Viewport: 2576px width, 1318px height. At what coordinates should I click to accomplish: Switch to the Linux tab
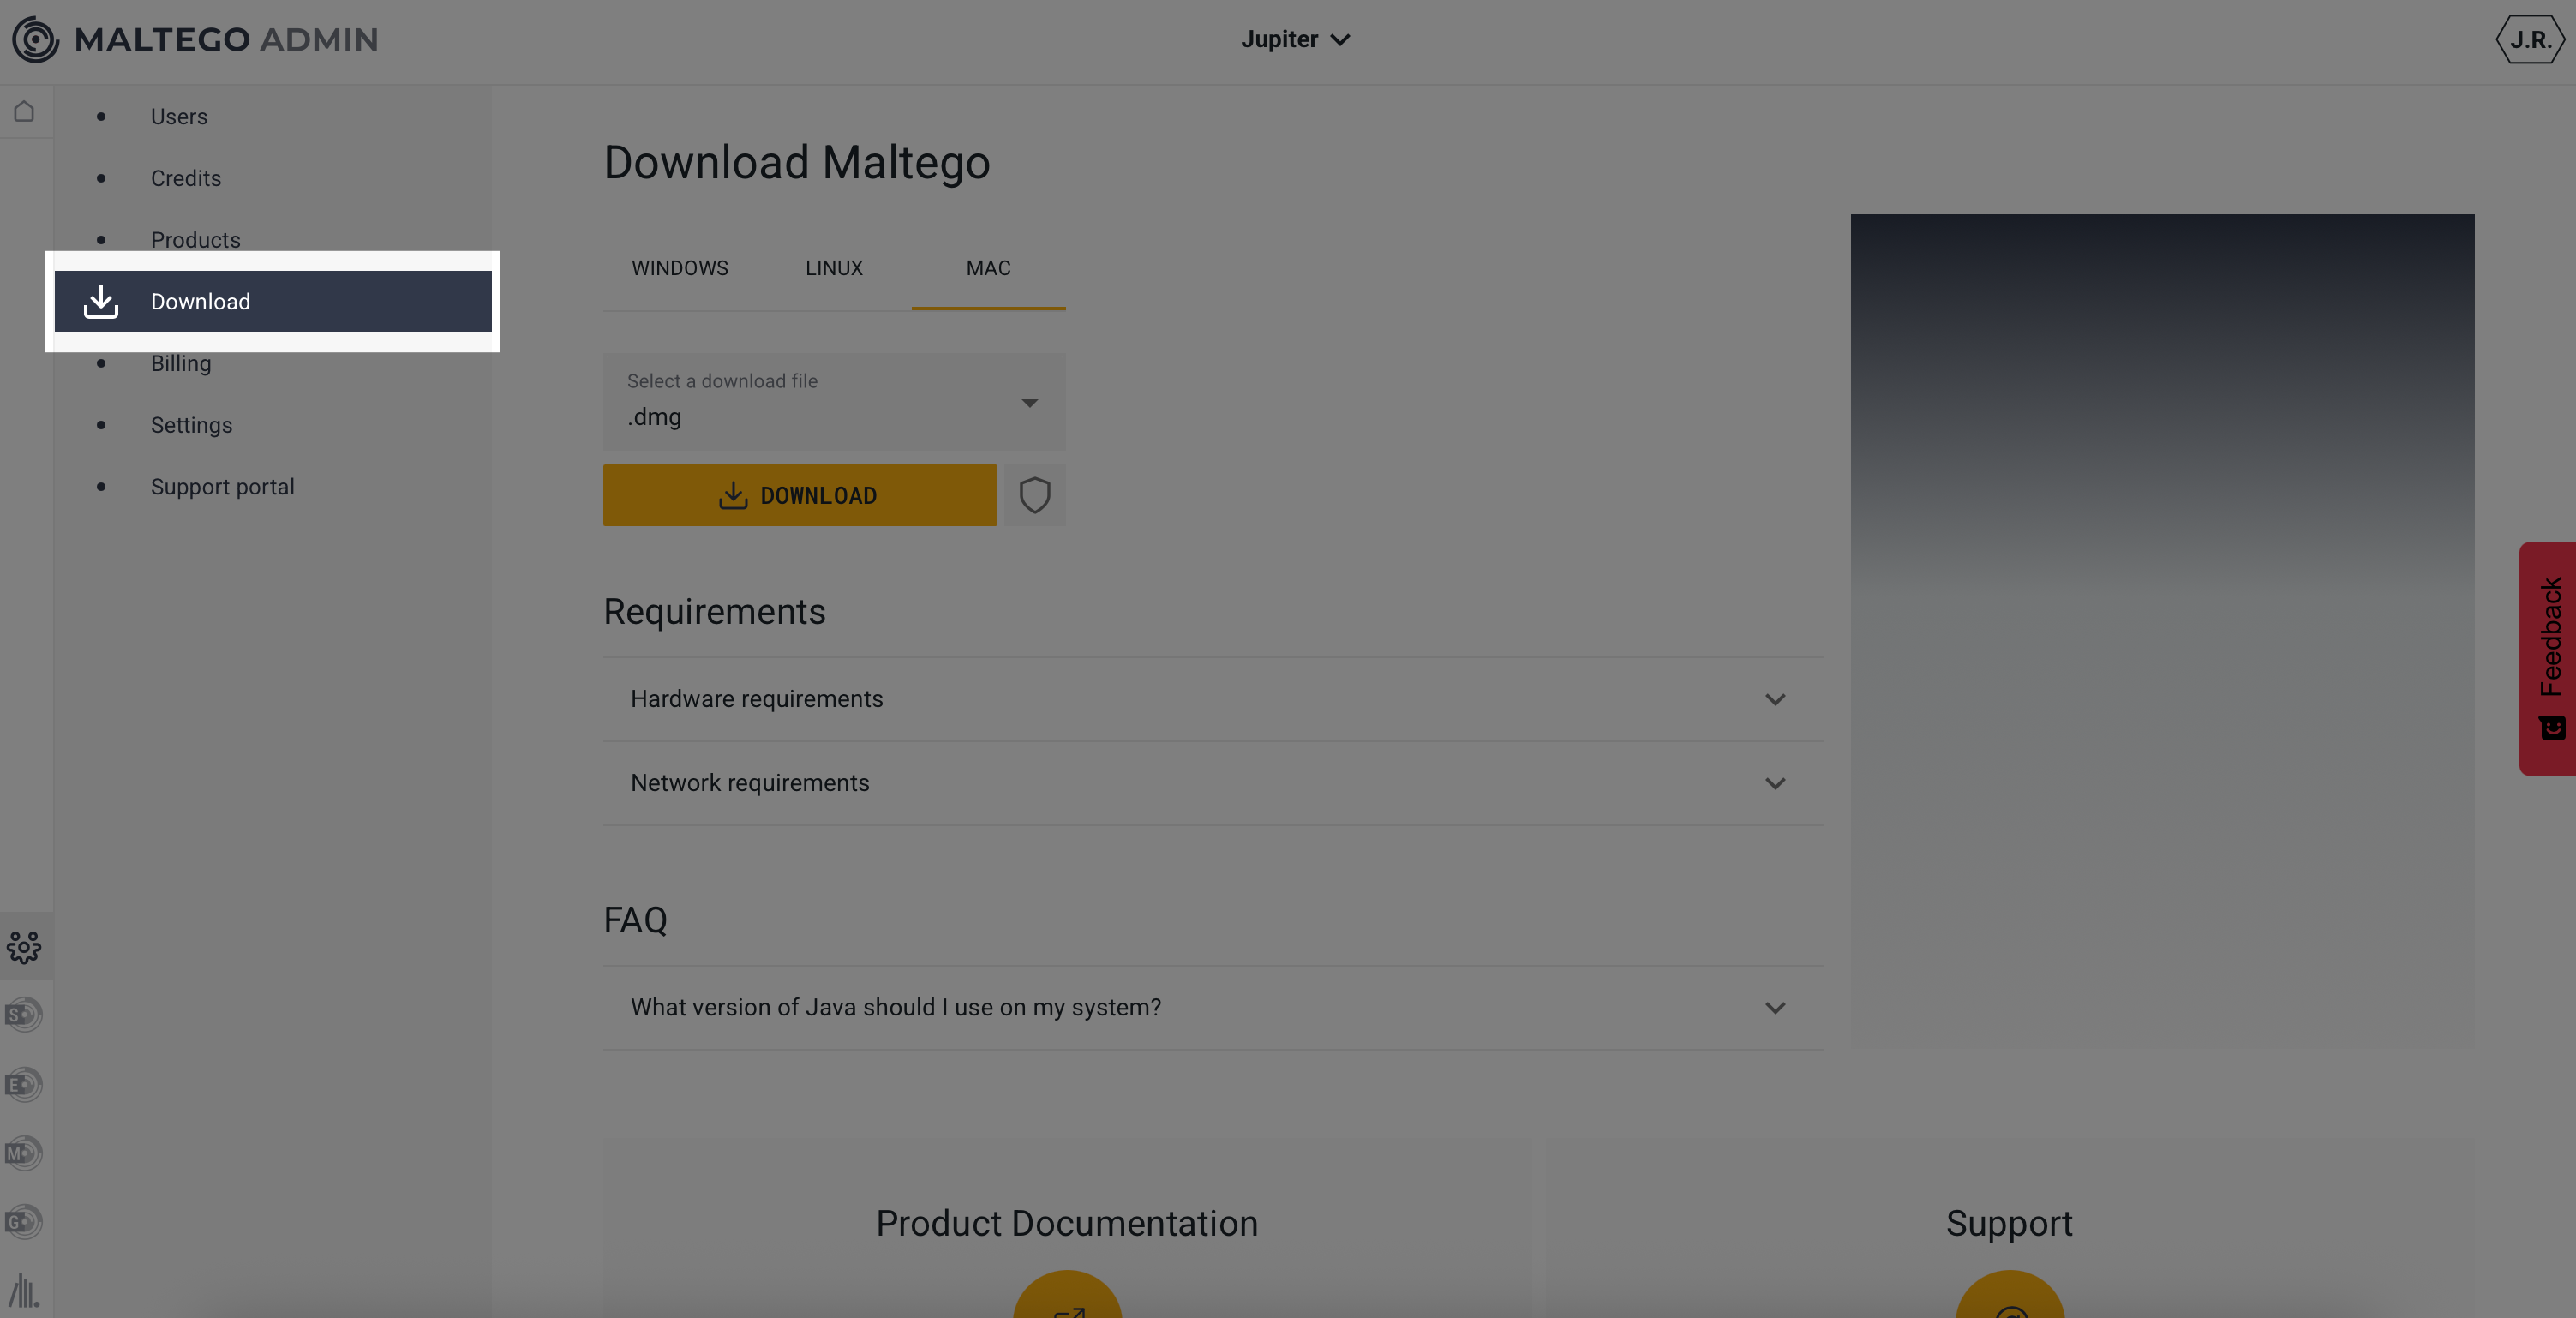click(834, 268)
